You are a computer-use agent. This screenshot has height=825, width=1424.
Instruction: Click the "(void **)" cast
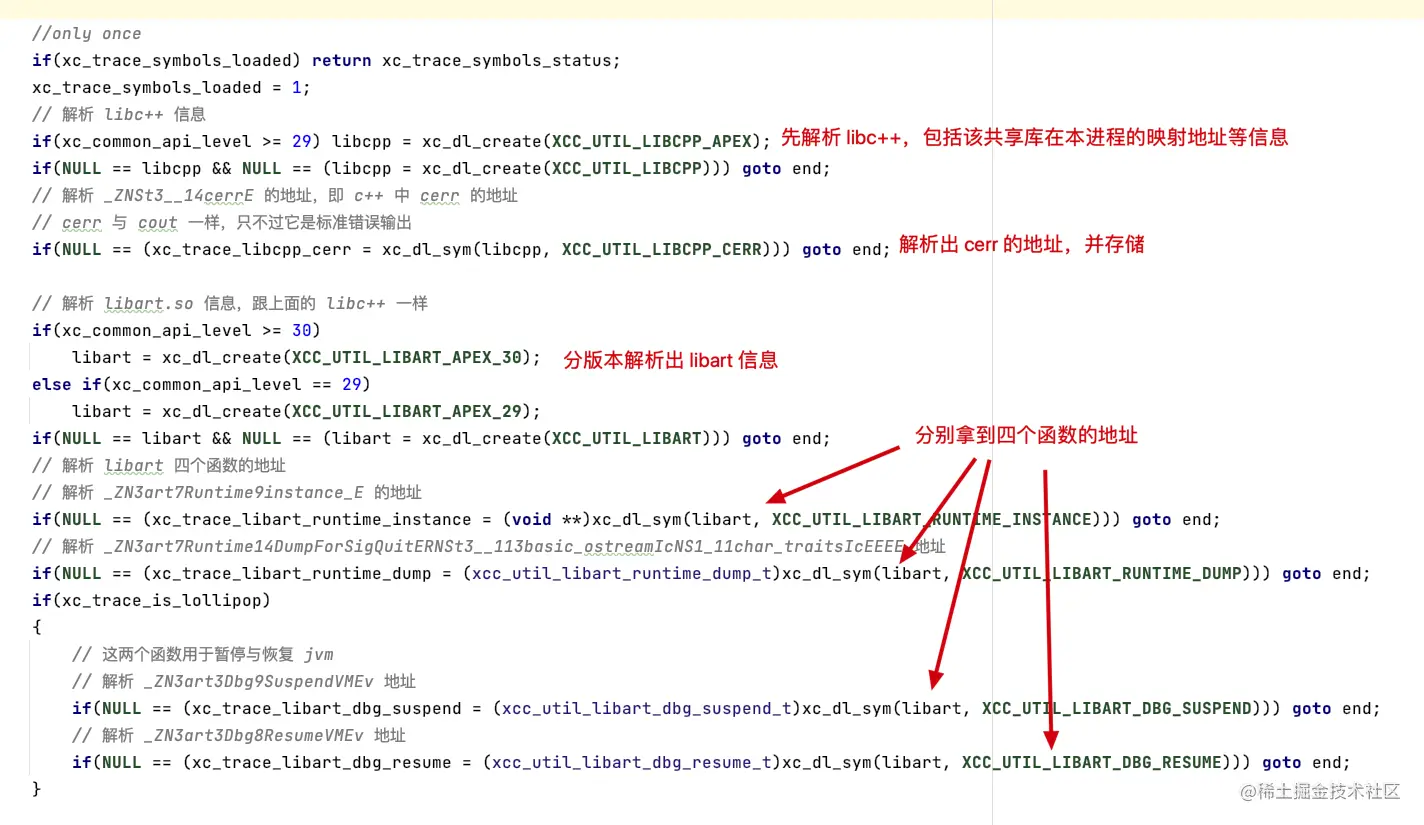546,520
